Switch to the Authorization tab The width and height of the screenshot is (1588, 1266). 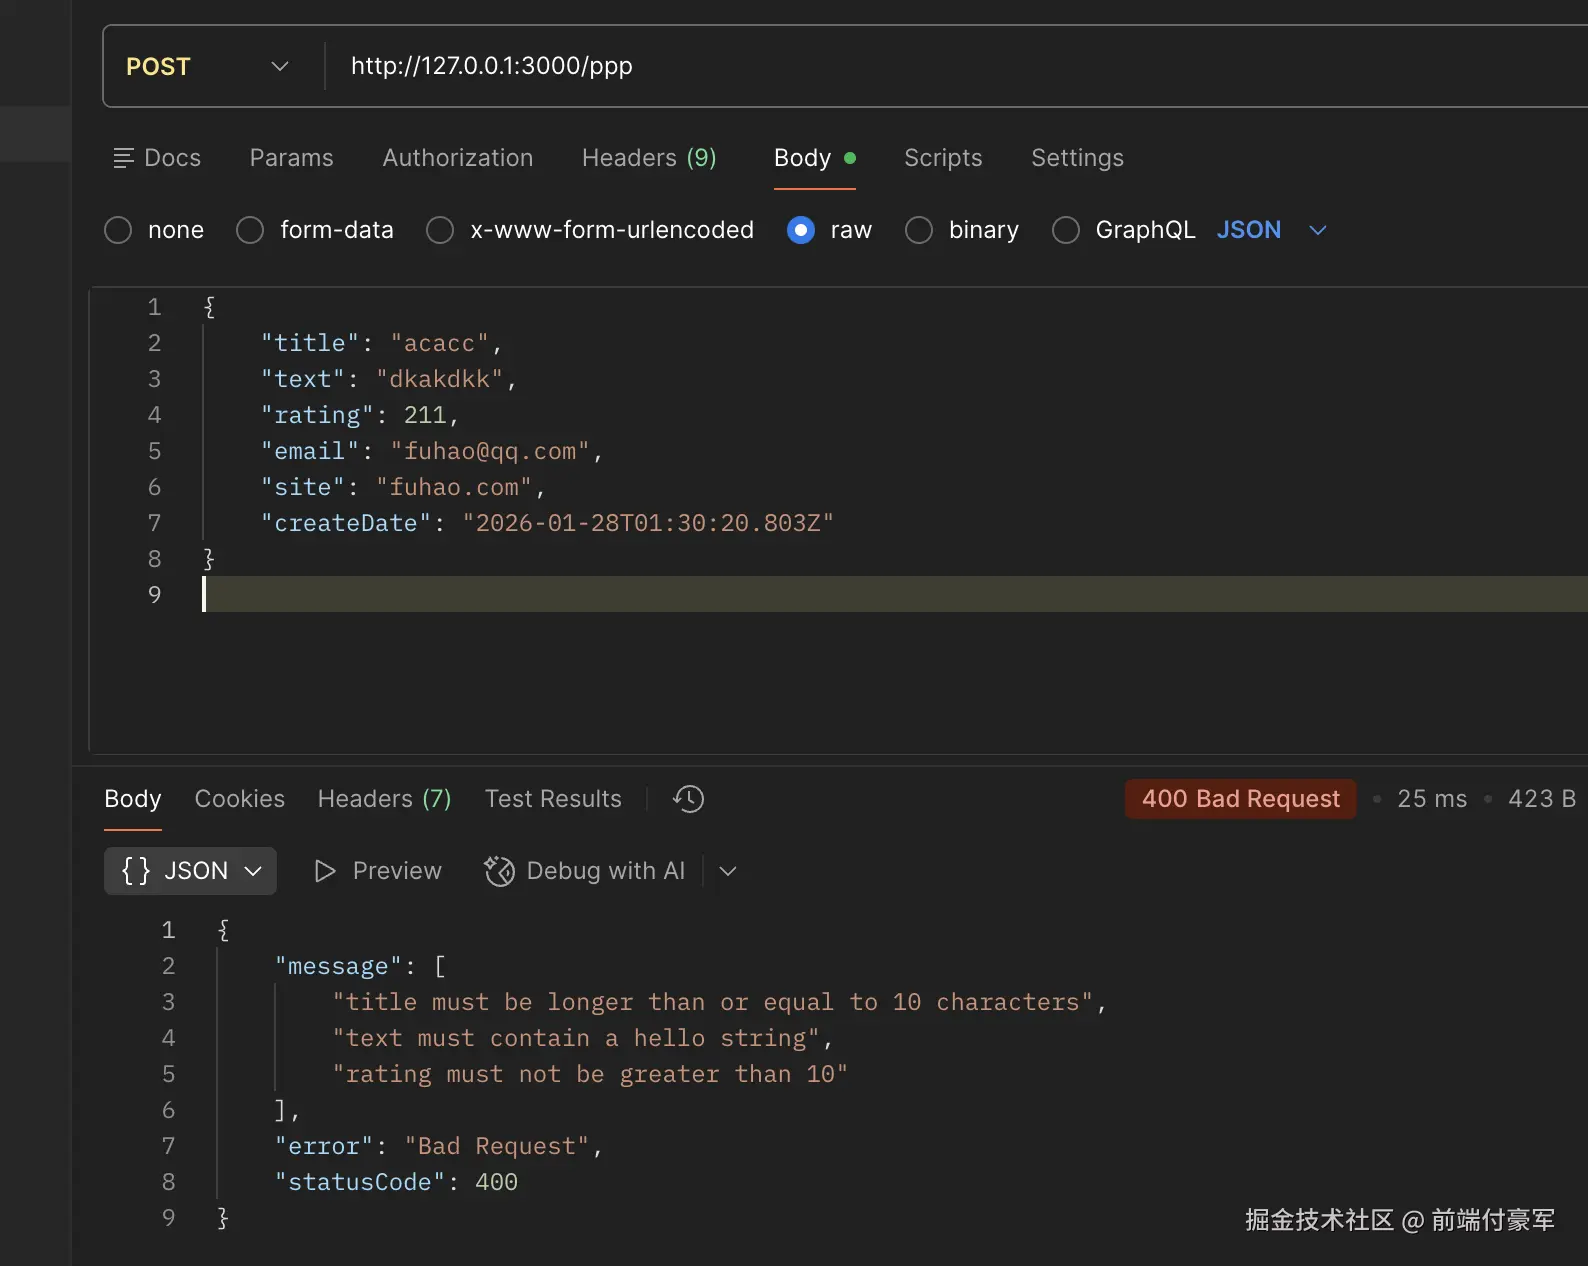(457, 158)
